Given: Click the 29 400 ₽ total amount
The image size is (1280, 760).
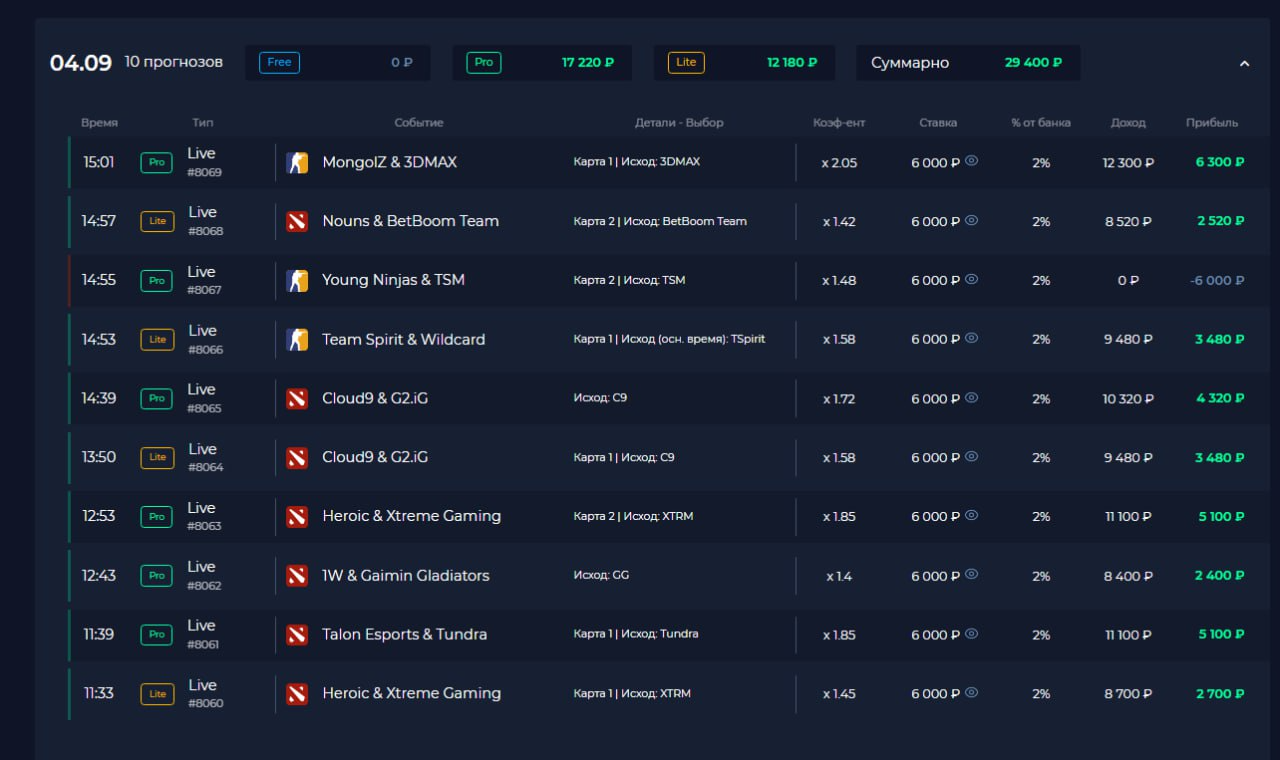Looking at the screenshot, I should click(x=1033, y=62).
